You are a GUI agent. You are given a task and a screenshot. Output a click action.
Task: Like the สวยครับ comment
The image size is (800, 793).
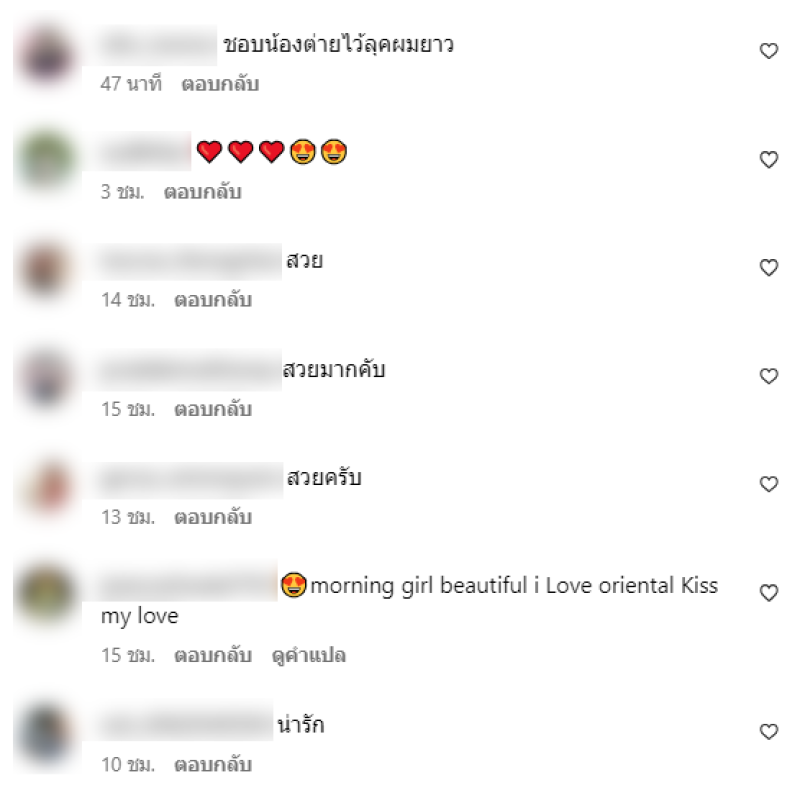[768, 484]
